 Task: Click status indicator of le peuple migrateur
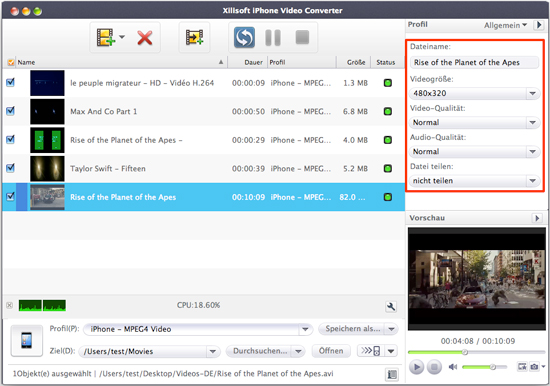pyautogui.click(x=388, y=83)
